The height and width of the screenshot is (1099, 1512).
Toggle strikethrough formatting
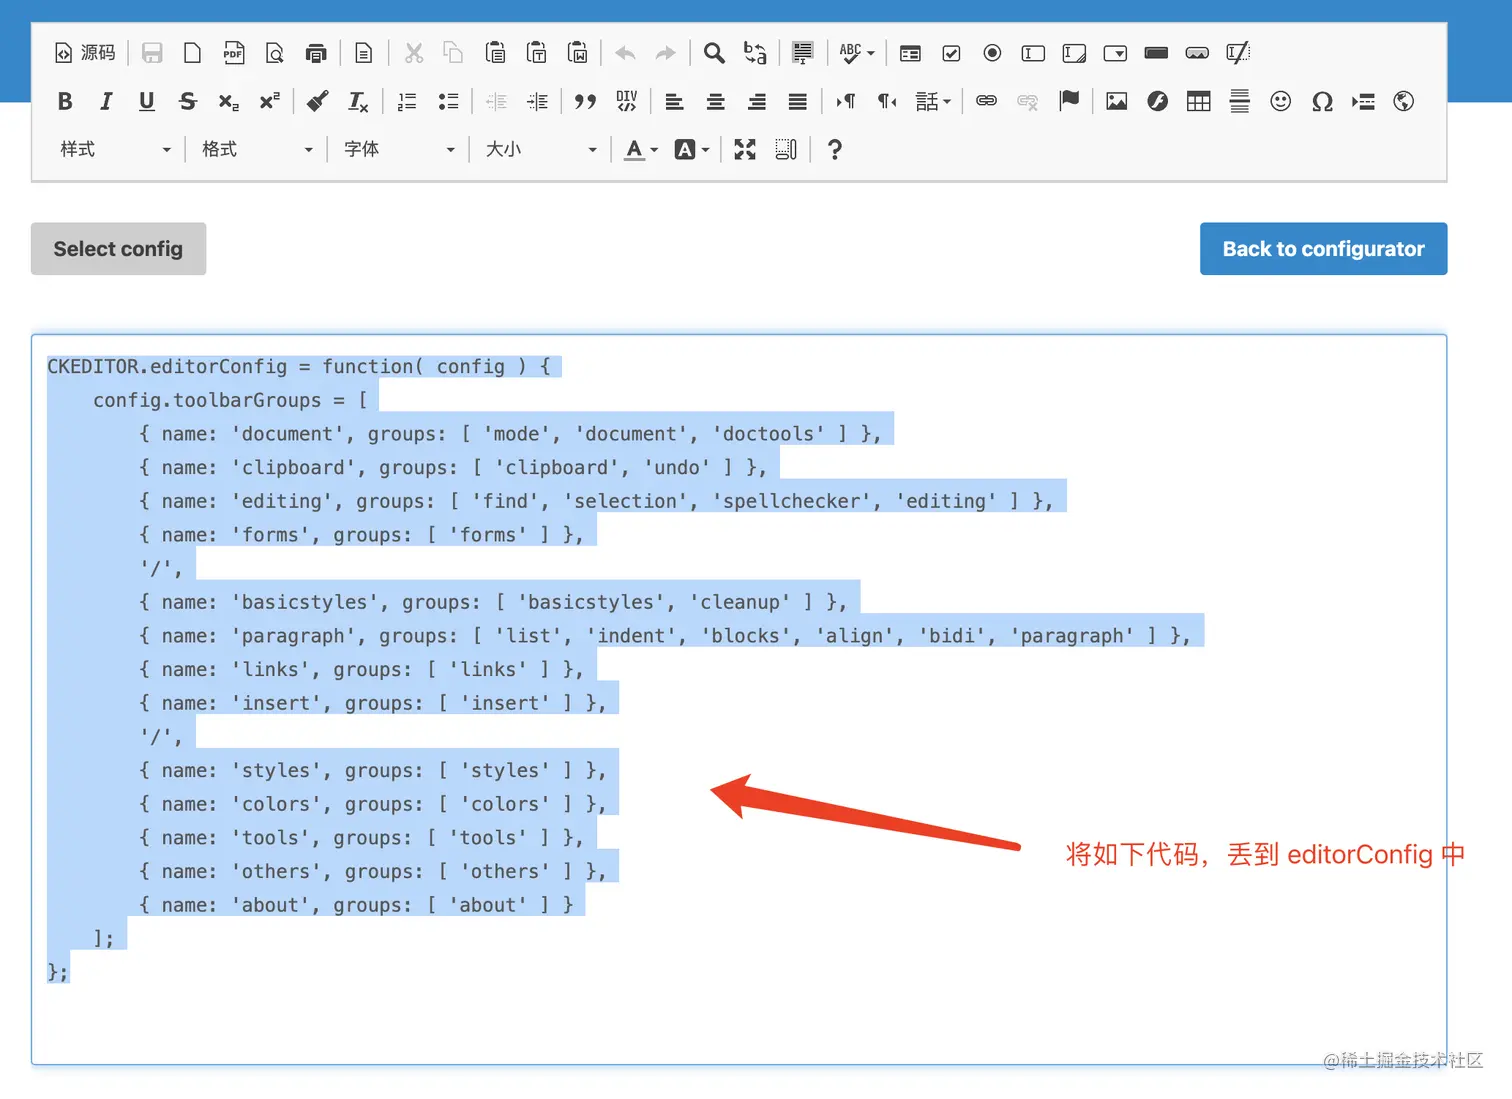[188, 101]
